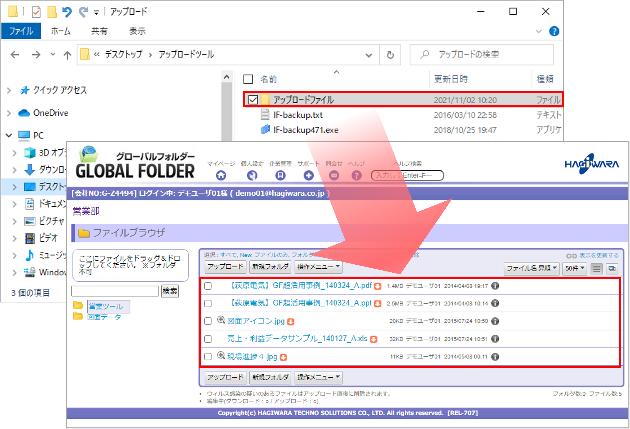This screenshot has width=630, height=429.
Task: Open the 表示 ribbon tab
Action: [137, 31]
